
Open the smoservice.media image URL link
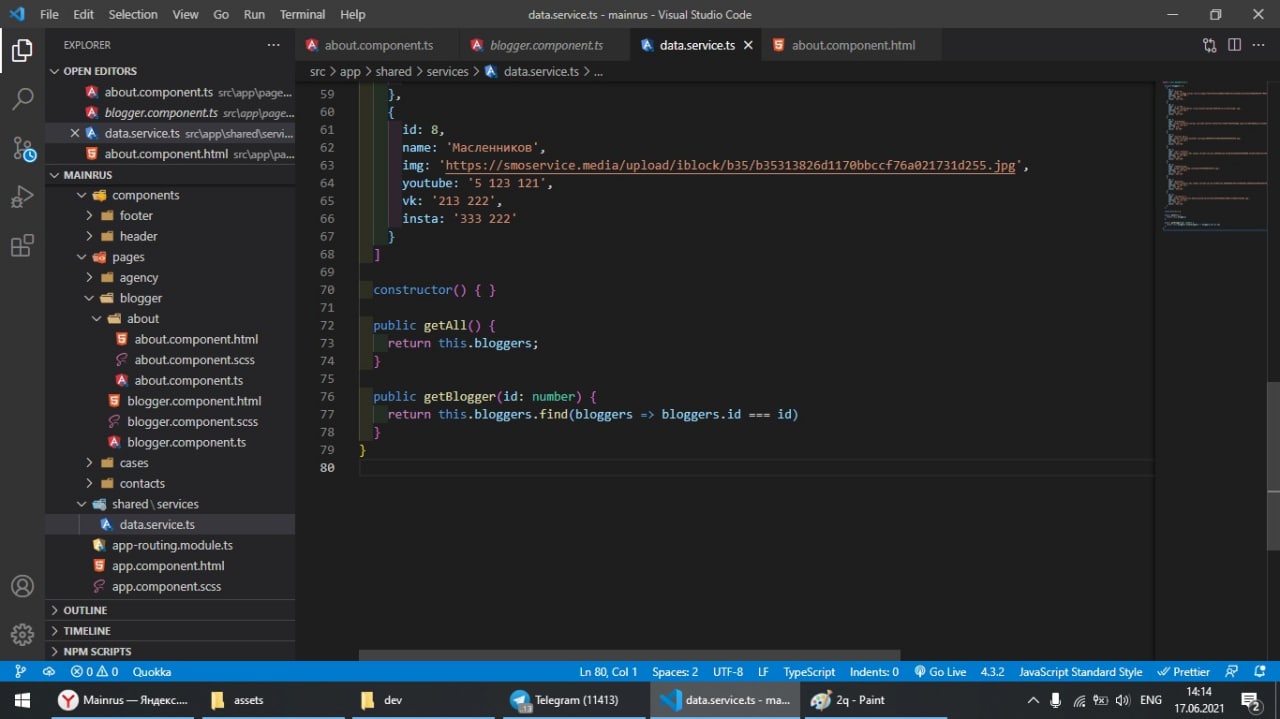(730, 165)
